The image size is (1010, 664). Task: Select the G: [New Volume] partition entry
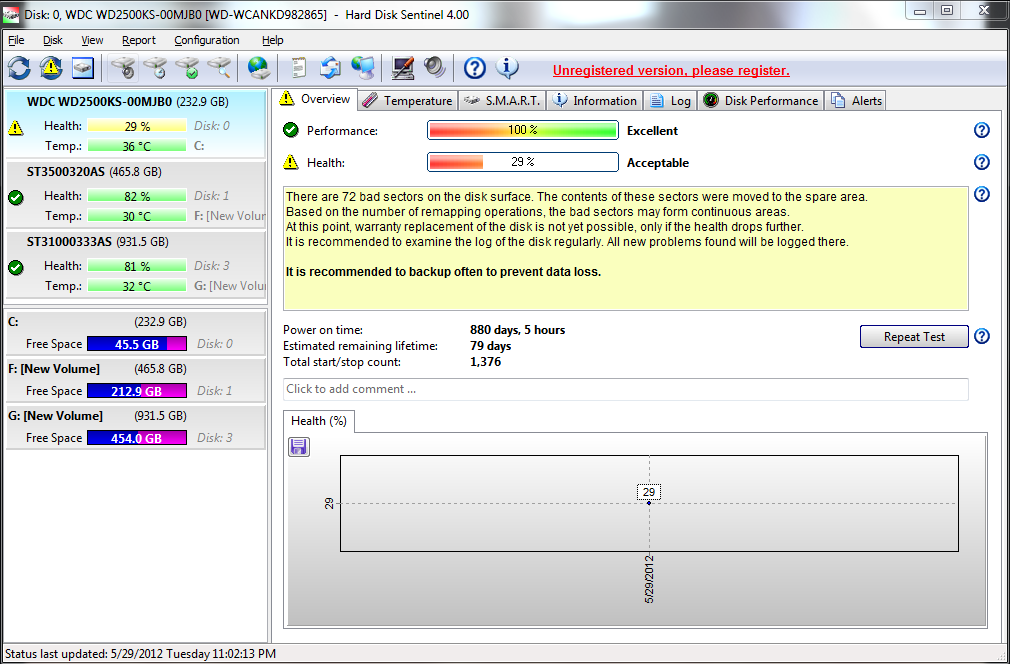pos(135,426)
